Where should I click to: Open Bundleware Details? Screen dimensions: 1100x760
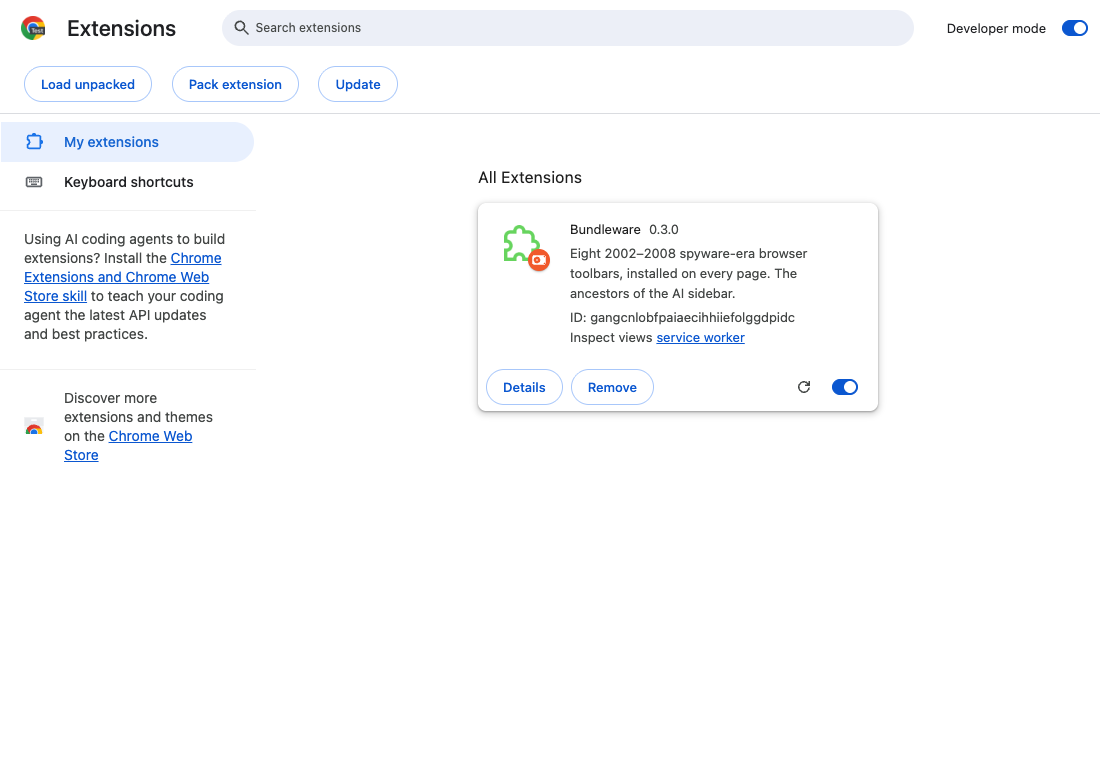point(524,387)
